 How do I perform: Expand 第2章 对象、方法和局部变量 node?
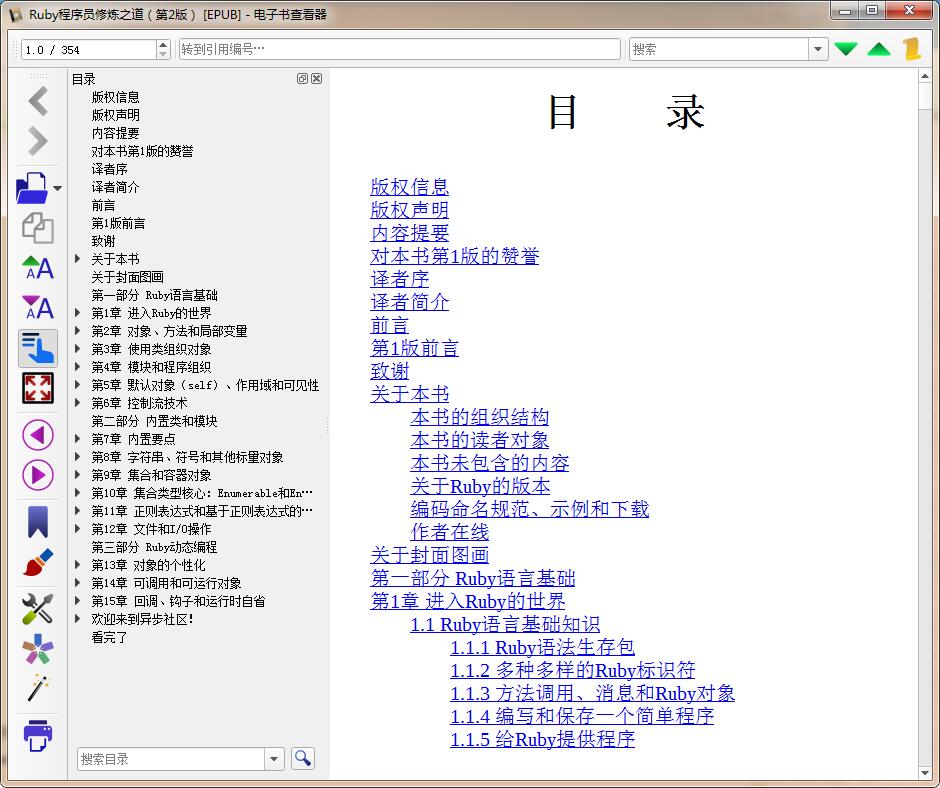tap(77, 331)
